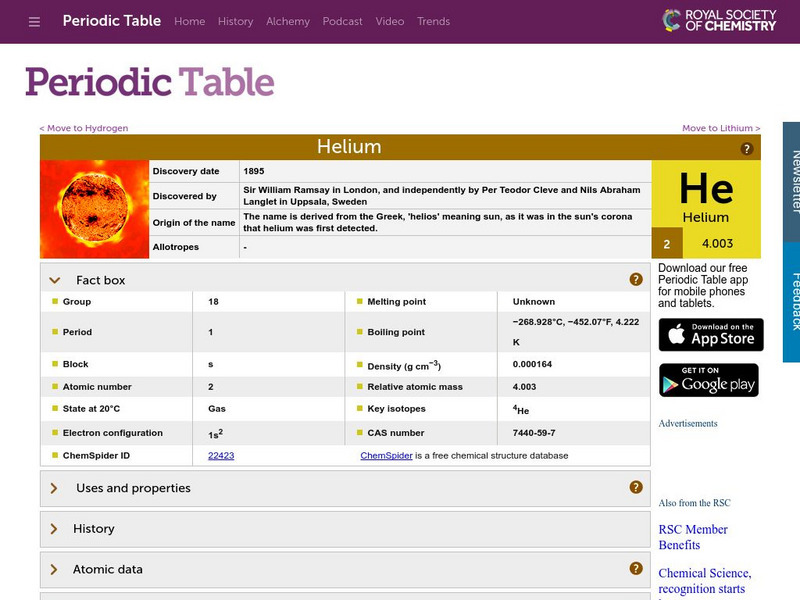800x600 pixels.
Task: Click the Relative atomic mass label
Action: 415,387
